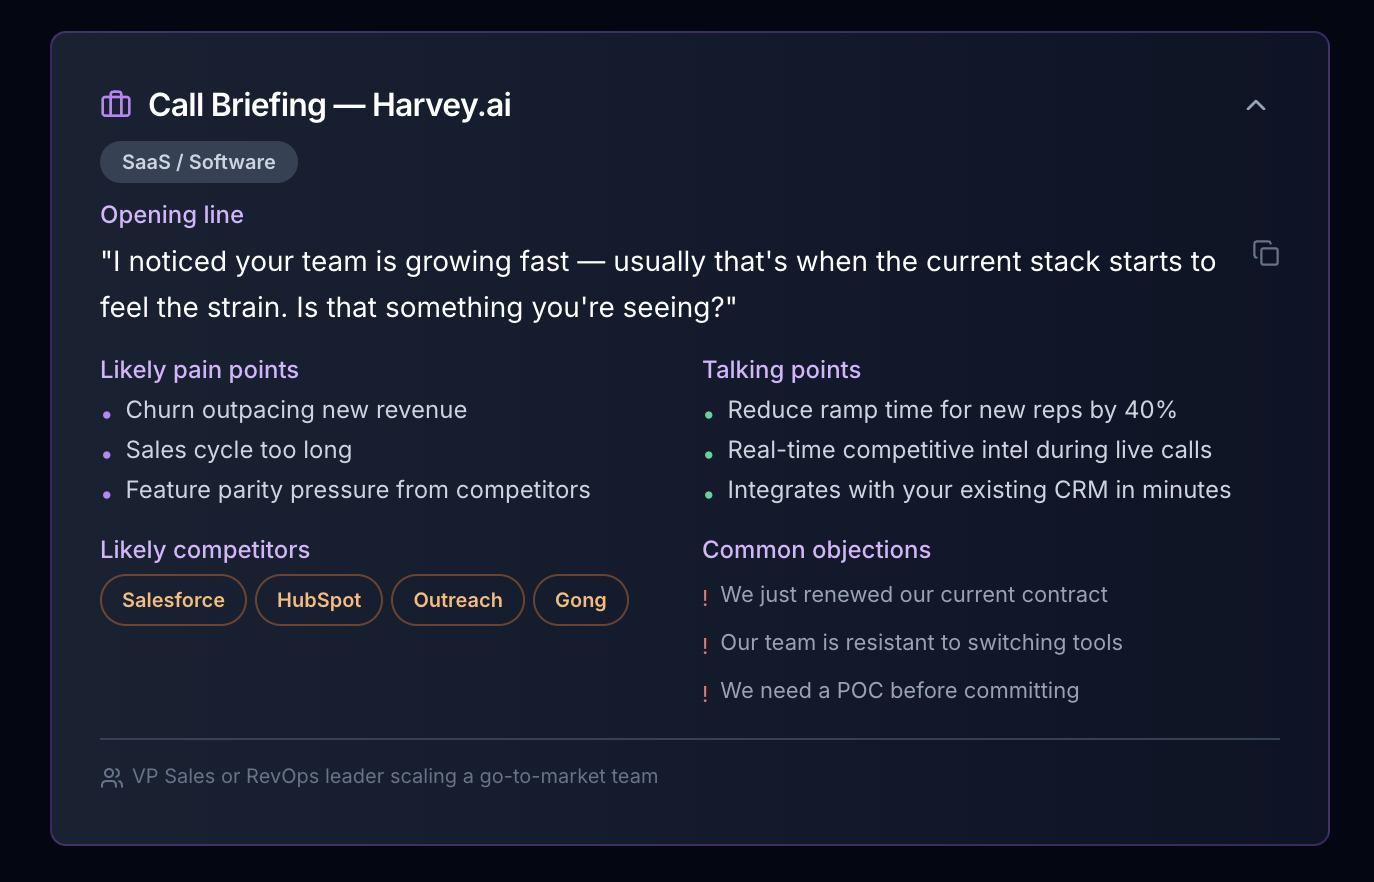Copy the opening line to clipboard

pos(1266,254)
